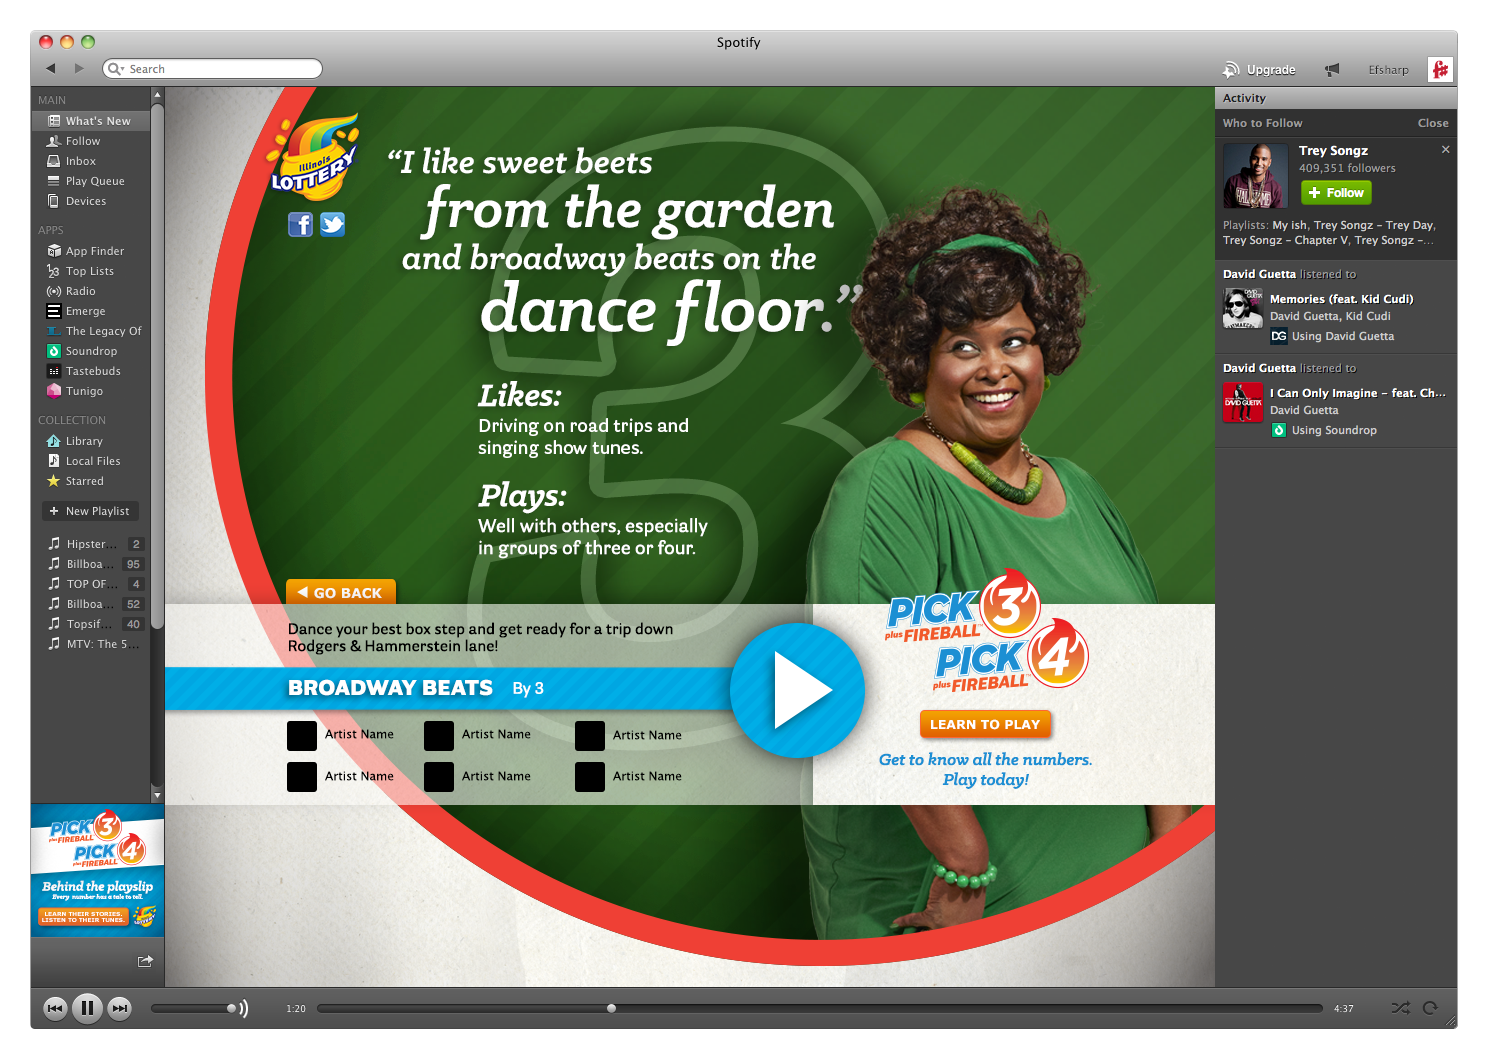Toggle repeat mode
This screenshot has width=1500, height=1060.
(1430, 1008)
